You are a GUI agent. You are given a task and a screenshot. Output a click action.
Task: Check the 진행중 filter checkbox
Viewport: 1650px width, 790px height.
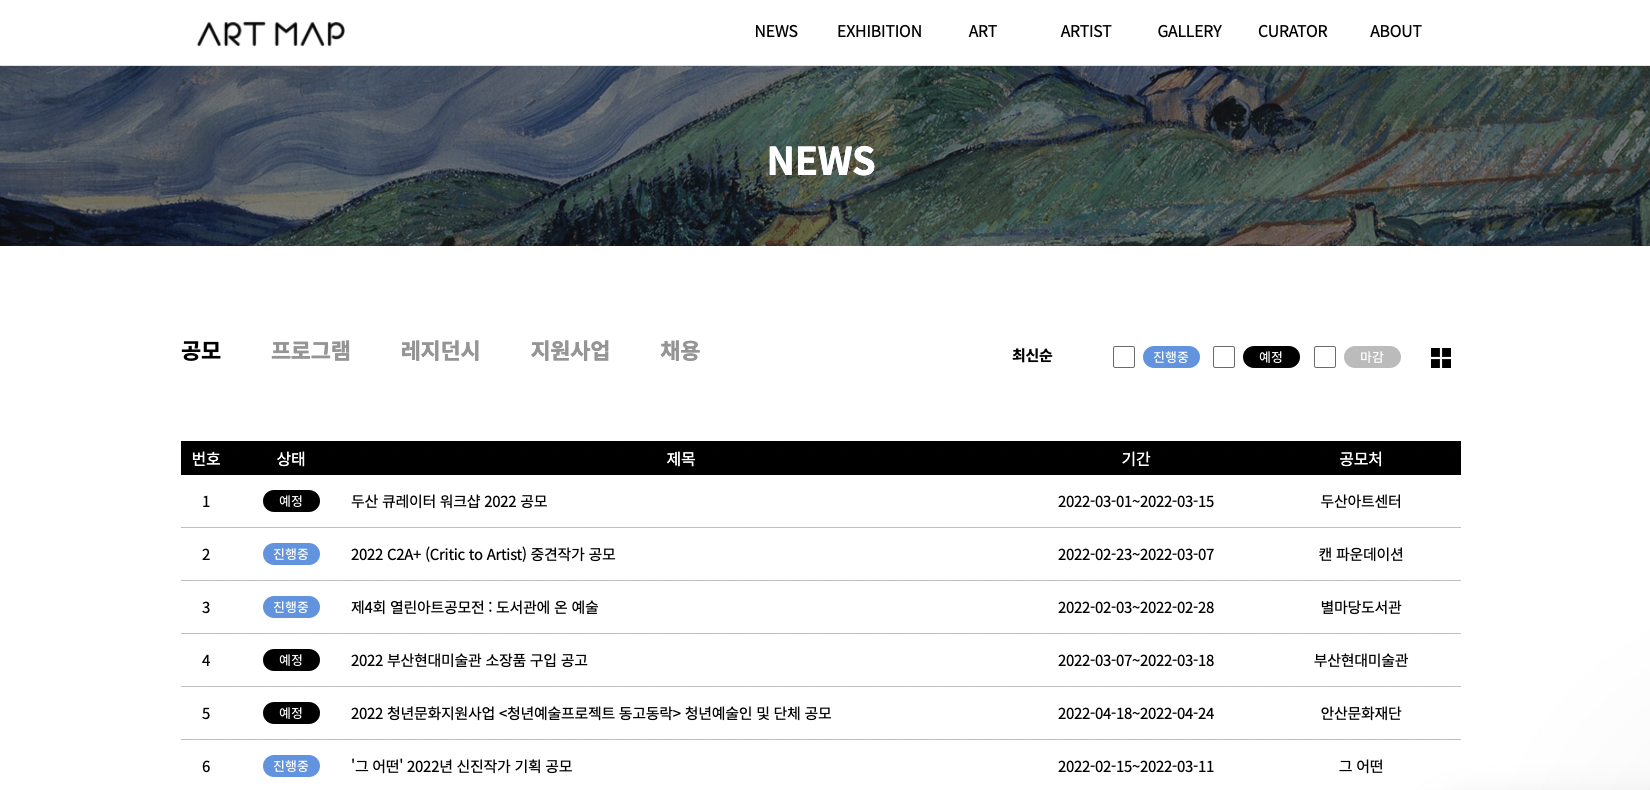[x=1124, y=357]
